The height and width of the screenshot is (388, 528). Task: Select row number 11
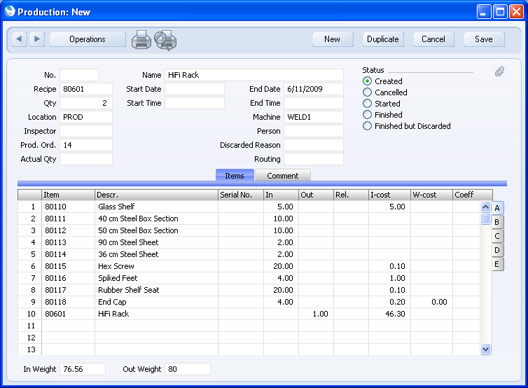(x=30, y=326)
